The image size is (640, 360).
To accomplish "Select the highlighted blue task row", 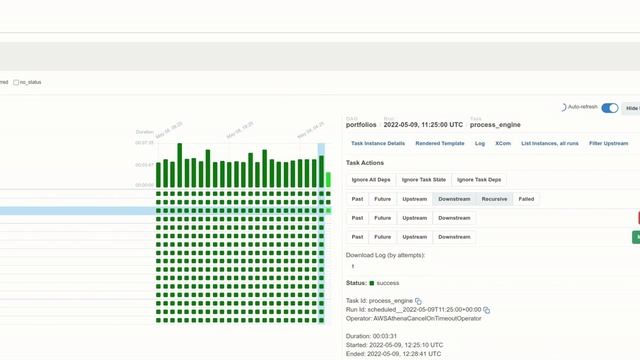I will point(78,211).
